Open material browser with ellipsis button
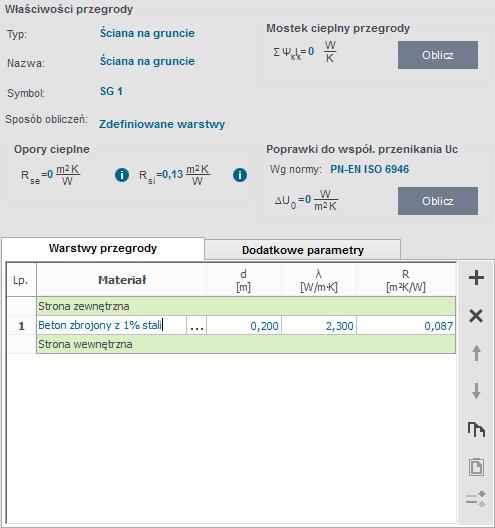Screen dimensions: 495x528 pos(197,326)
